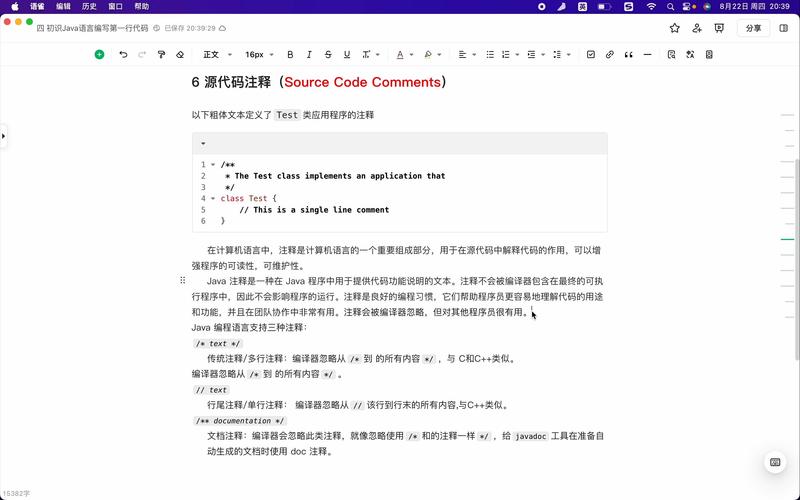The width and height of the screenshot is (800, 500).
Task: Click the paragraph drag handle icon
Action: click(x=183, y=280)
